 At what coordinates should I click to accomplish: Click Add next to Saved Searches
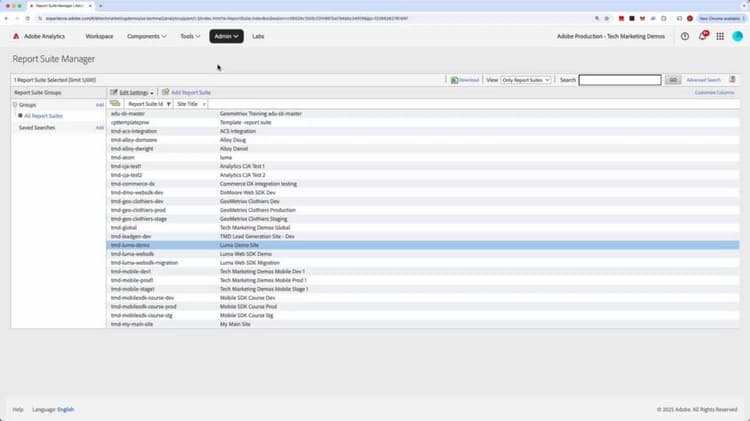point(99,128)
